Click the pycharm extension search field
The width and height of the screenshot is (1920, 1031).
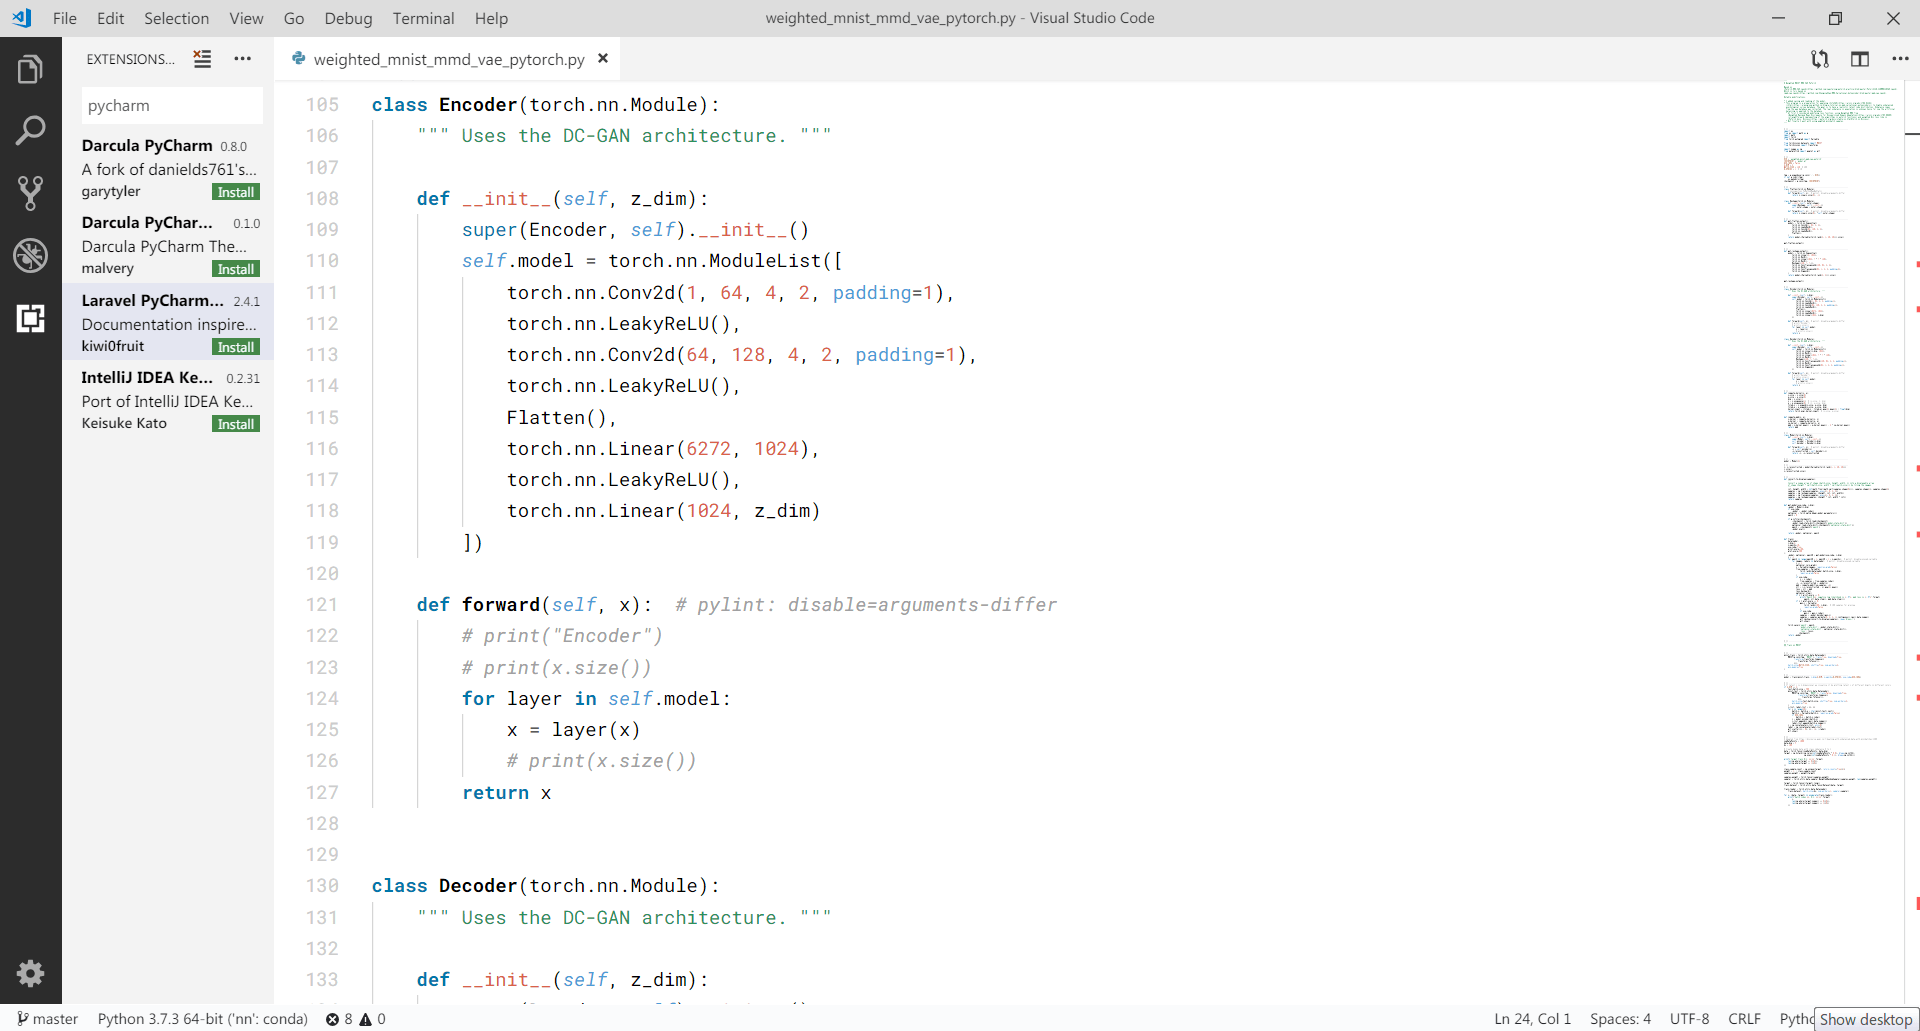click(172, 106)
